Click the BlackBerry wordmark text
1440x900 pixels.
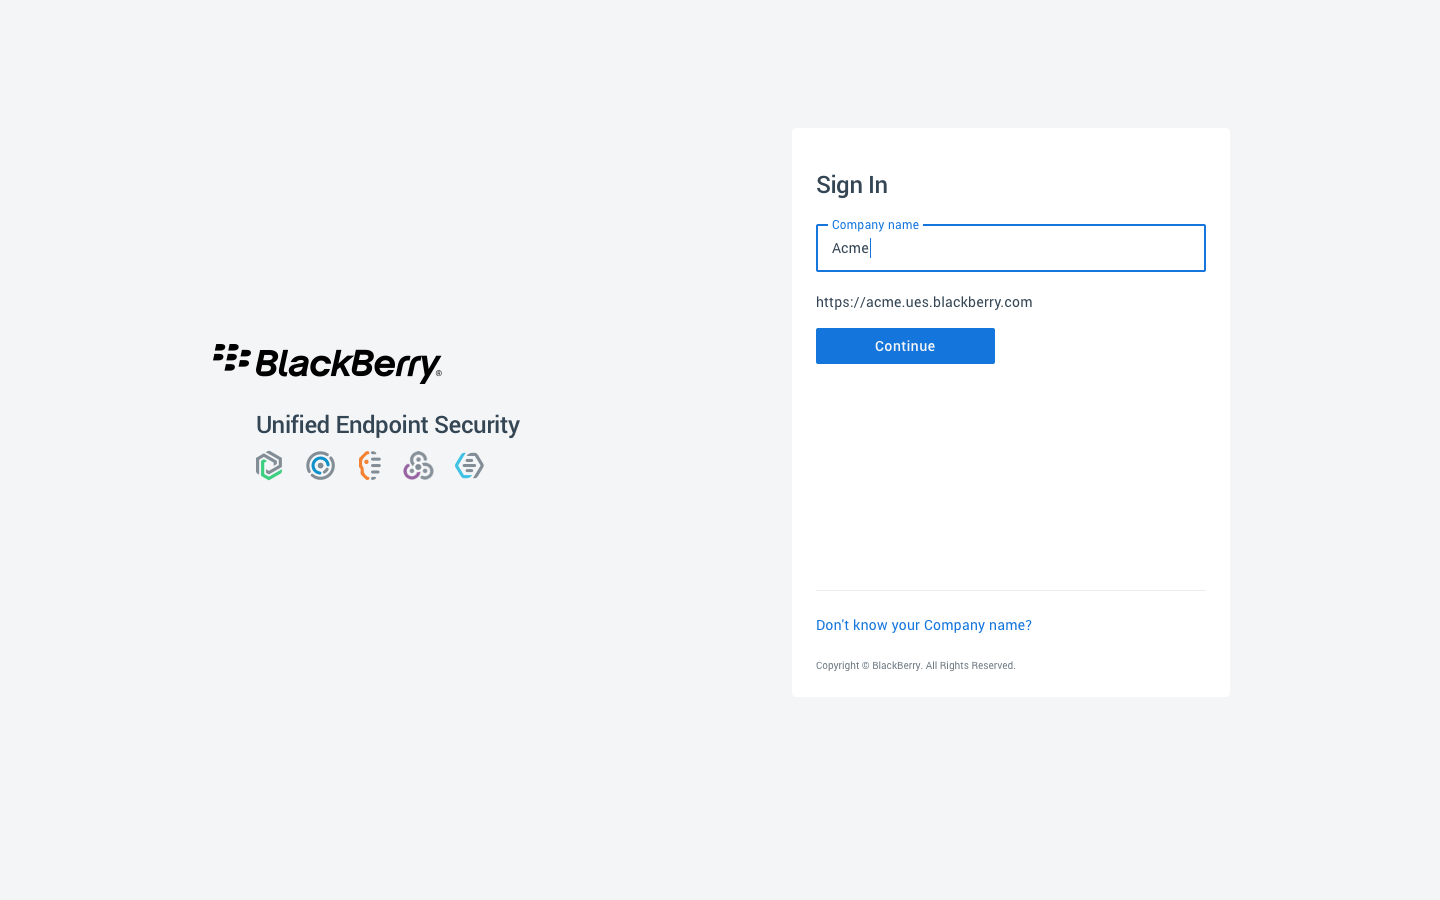click(346, 364)
